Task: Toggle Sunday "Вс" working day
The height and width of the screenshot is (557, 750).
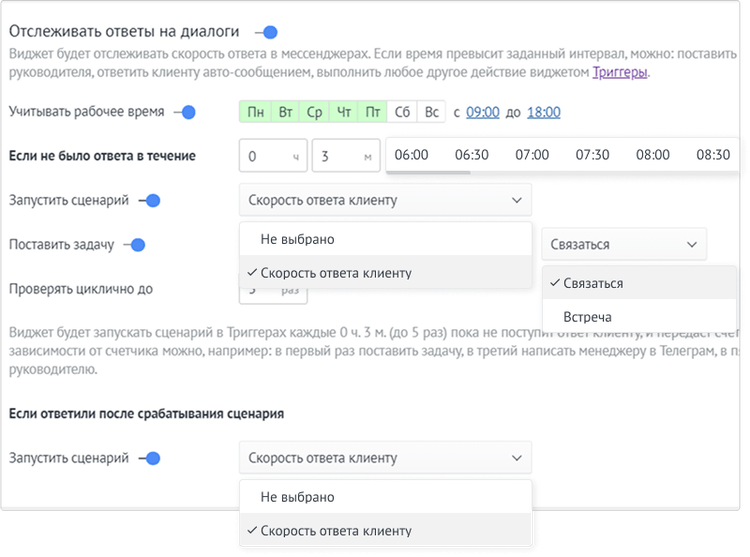Action: pos(432,112)
